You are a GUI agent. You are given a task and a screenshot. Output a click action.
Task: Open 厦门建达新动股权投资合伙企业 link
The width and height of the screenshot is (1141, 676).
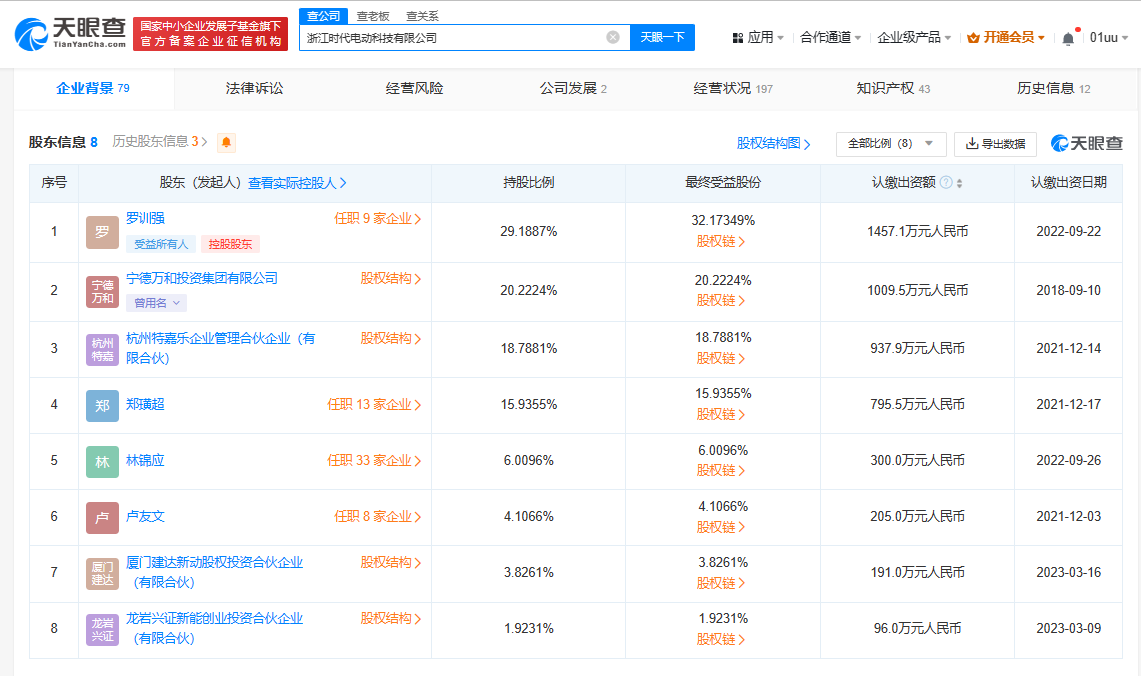(x=215, y=572)
